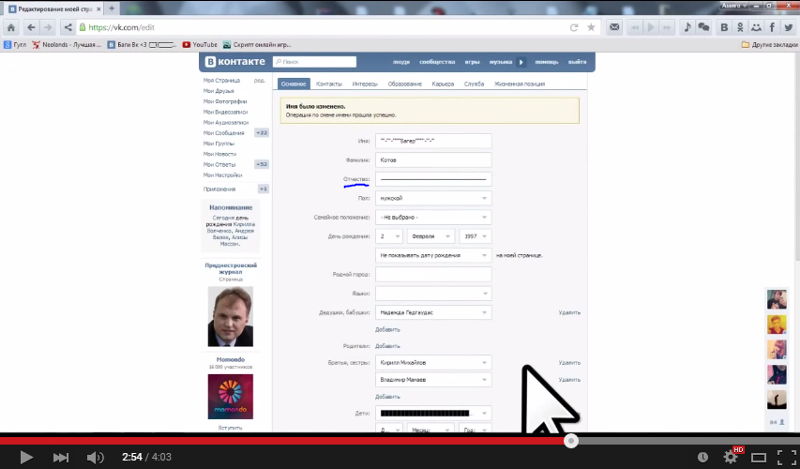800x469 pixels.
Task: Click the Родной город input field
Action: (433, 275)
